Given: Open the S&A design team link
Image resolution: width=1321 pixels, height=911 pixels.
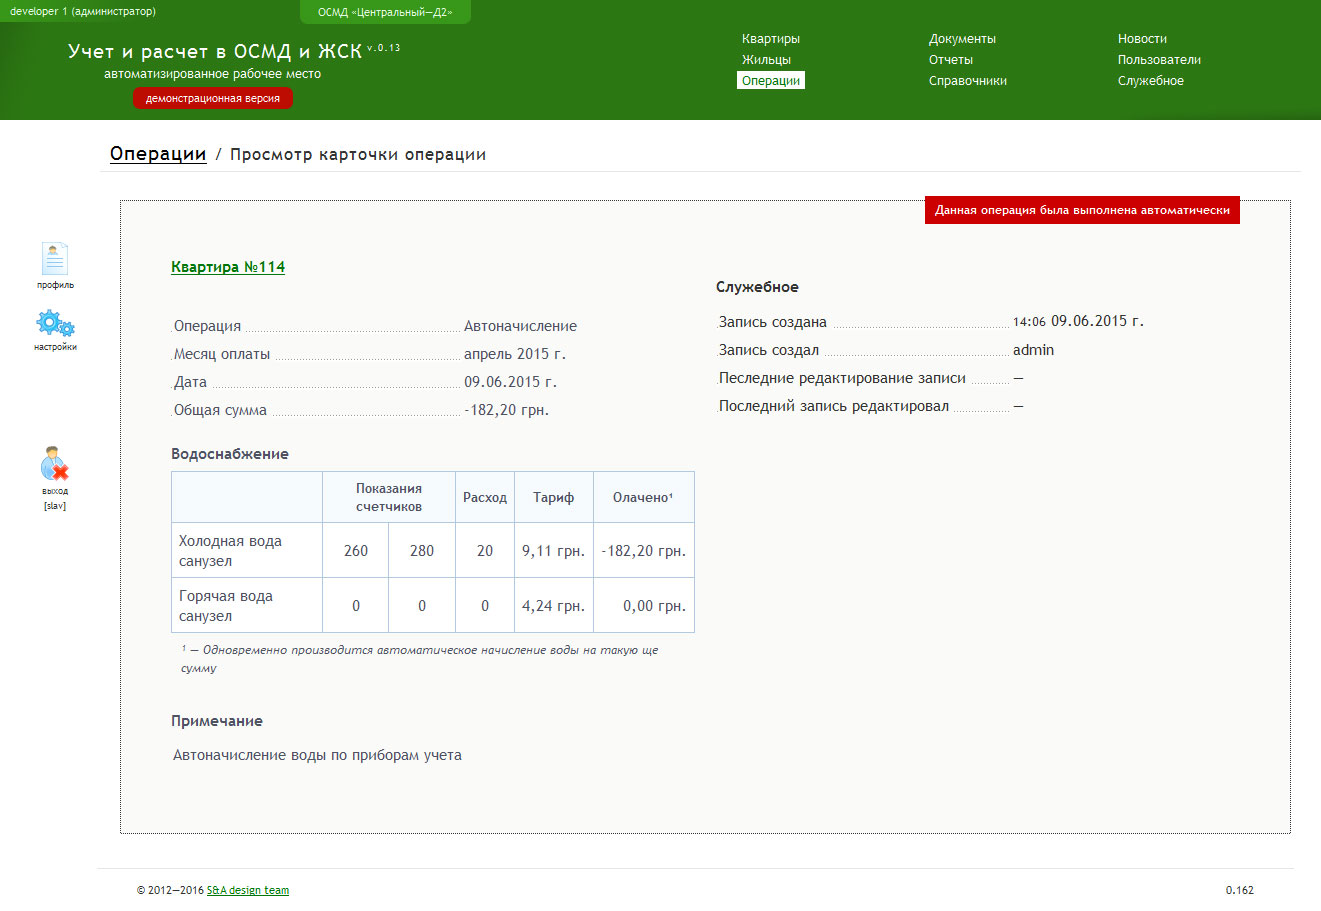Looking at the screenshot, I should point(248,890).
